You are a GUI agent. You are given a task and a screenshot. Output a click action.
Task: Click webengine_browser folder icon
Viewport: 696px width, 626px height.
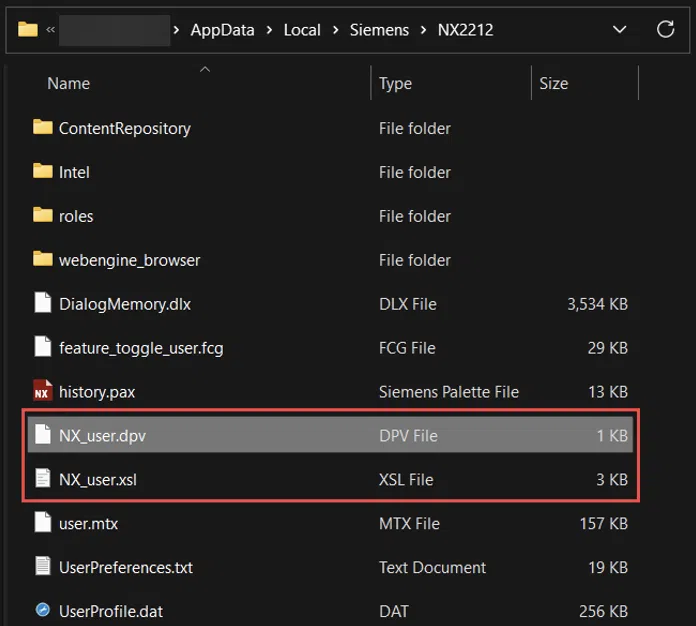click(43, 259)
